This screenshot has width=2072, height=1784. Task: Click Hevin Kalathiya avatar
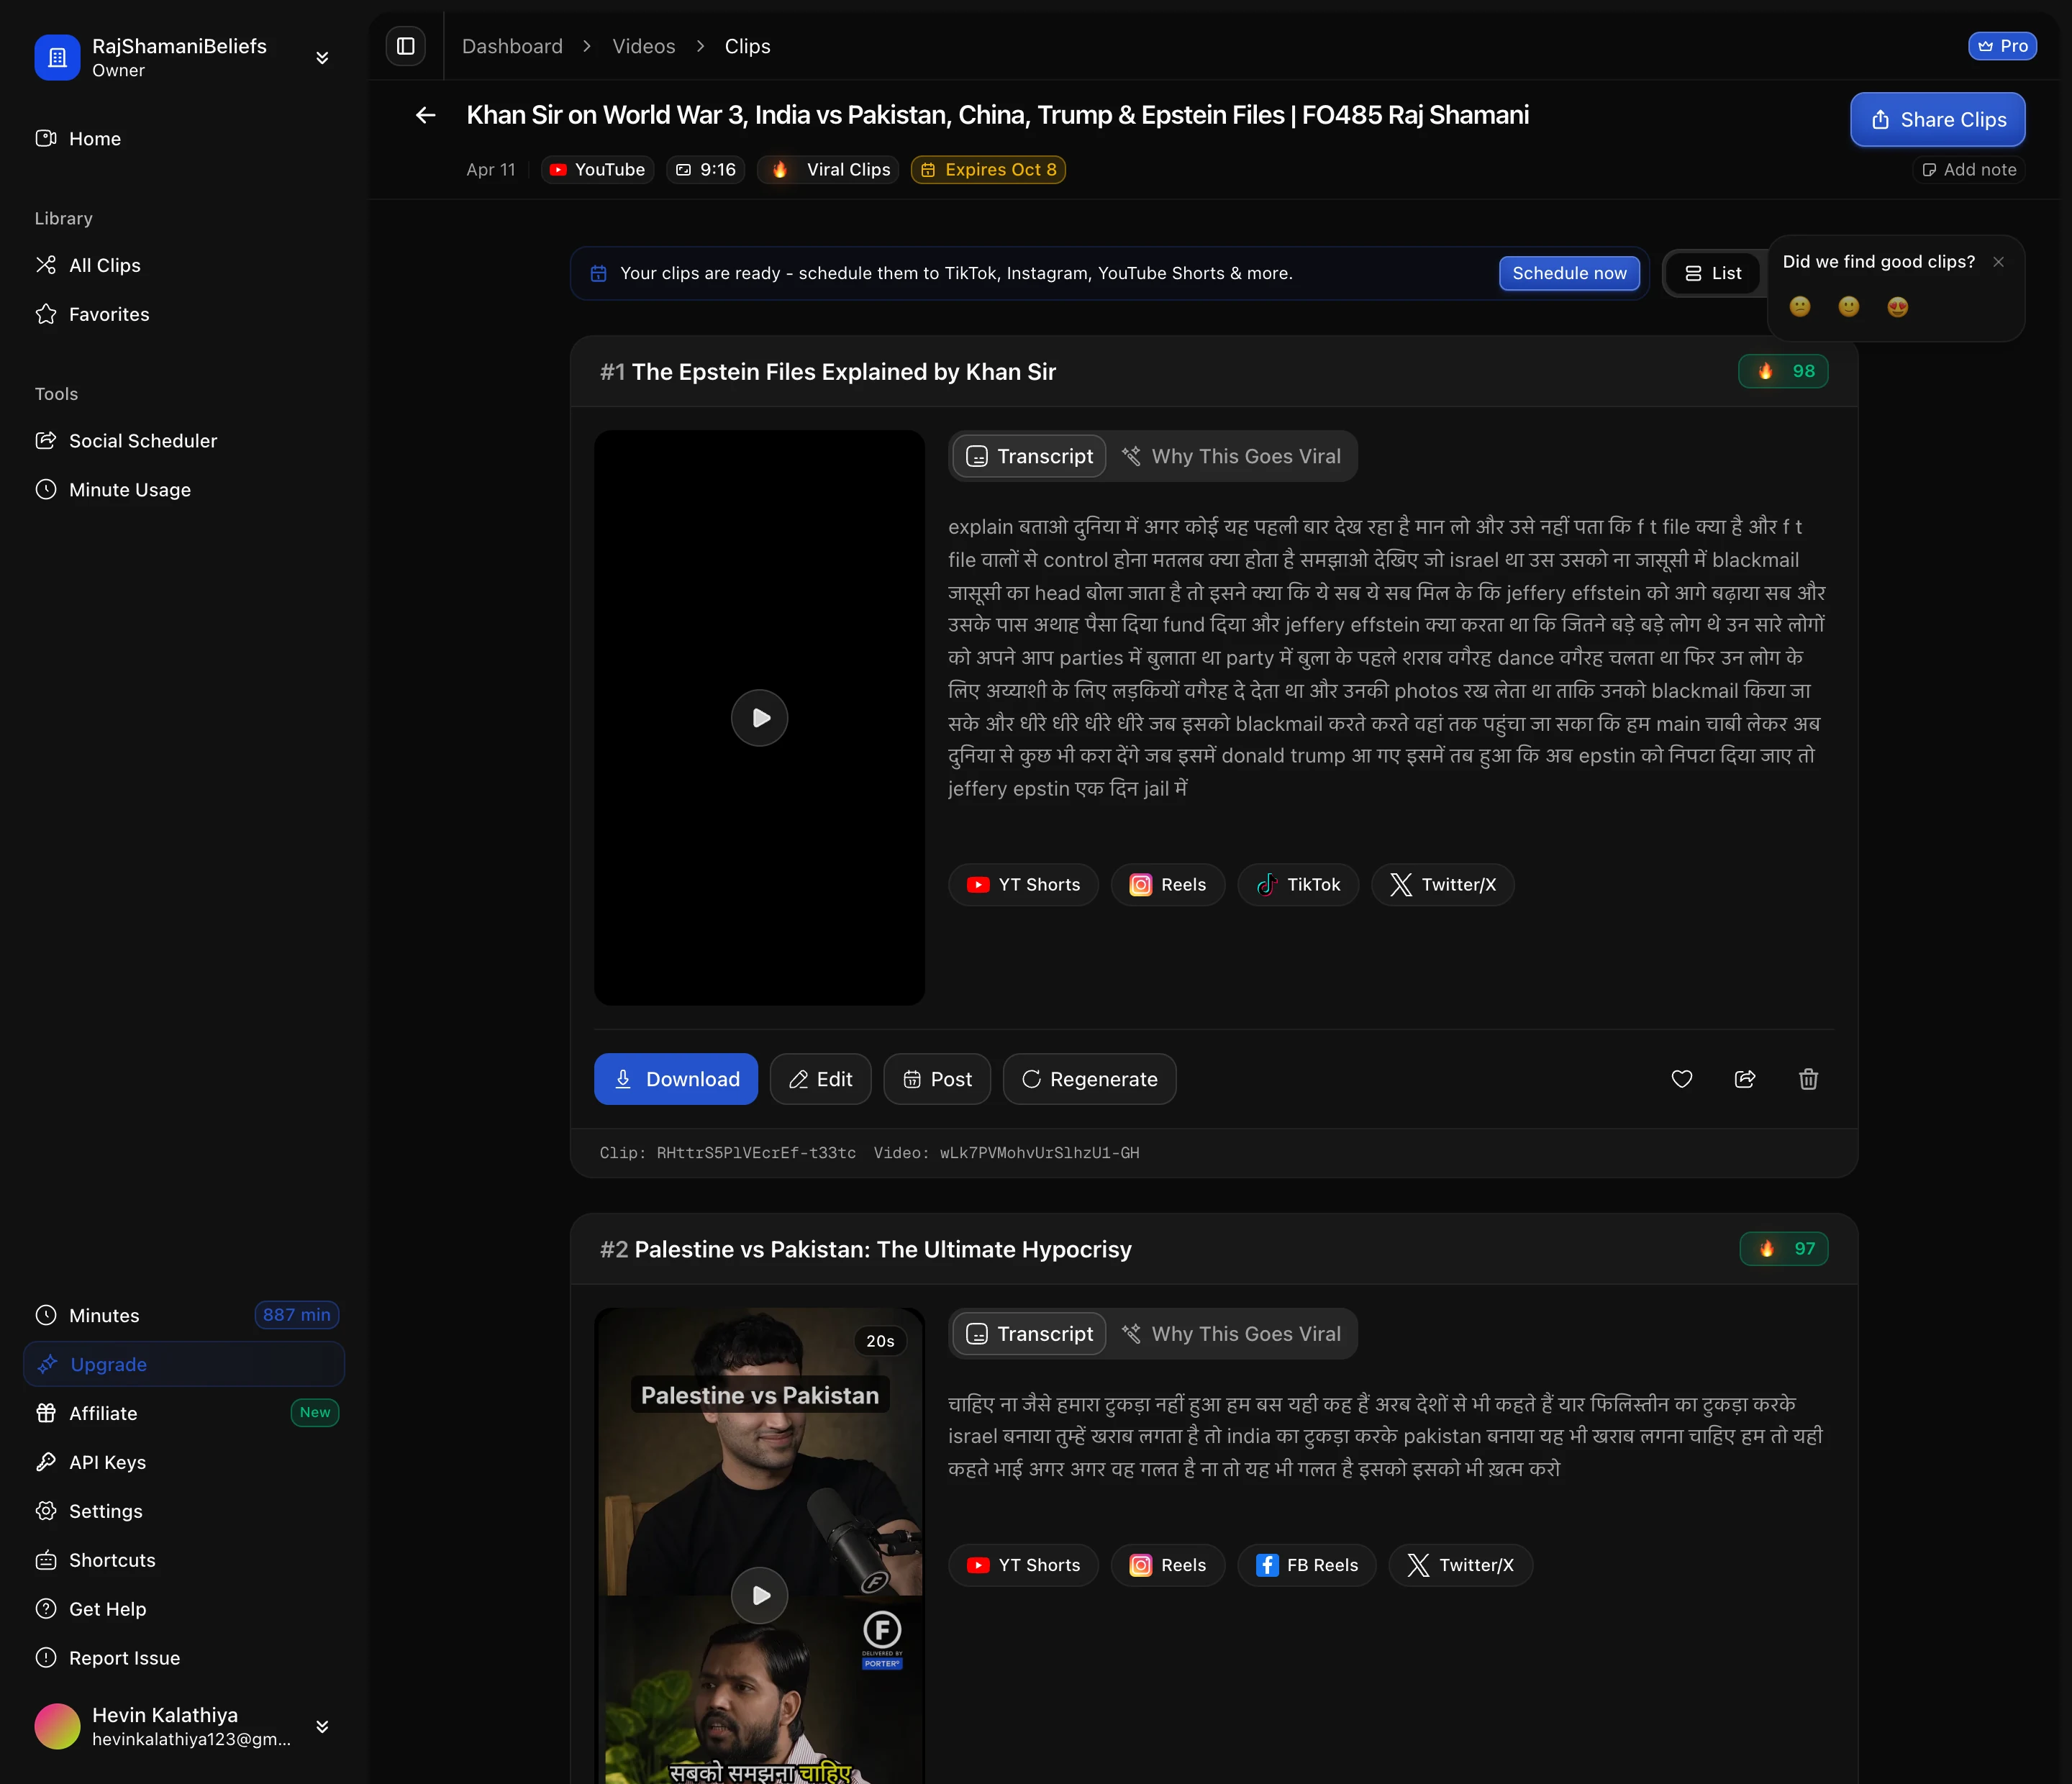click(x=57, y=1727)
